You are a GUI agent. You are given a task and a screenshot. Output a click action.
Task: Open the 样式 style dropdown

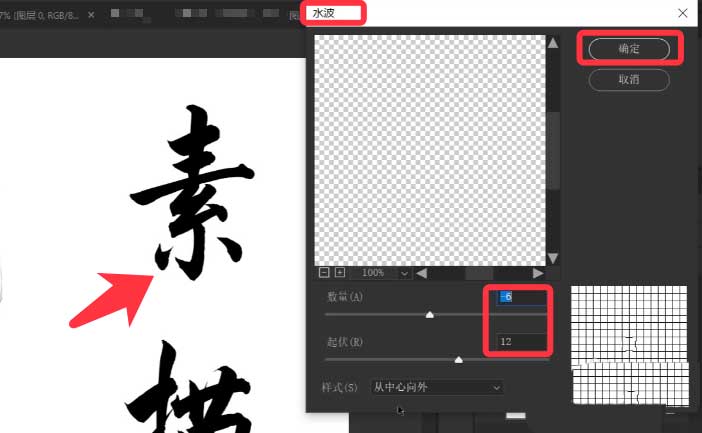tap(436, 386)
